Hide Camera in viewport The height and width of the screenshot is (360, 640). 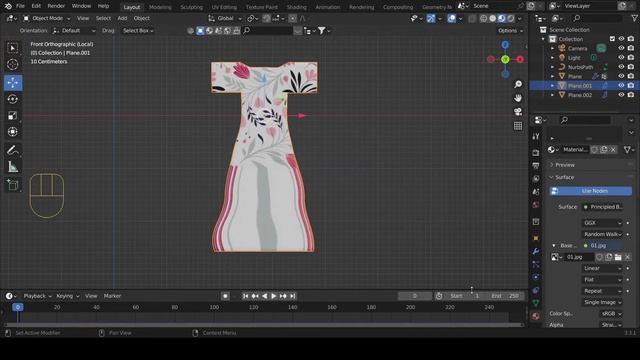point(621,48)
